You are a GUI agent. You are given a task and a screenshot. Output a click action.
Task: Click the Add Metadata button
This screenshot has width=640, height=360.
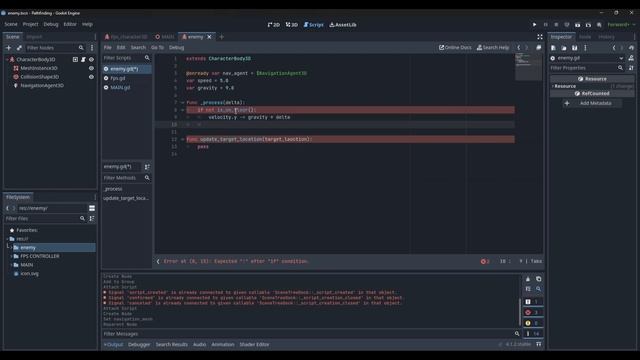tap(592, 103)
